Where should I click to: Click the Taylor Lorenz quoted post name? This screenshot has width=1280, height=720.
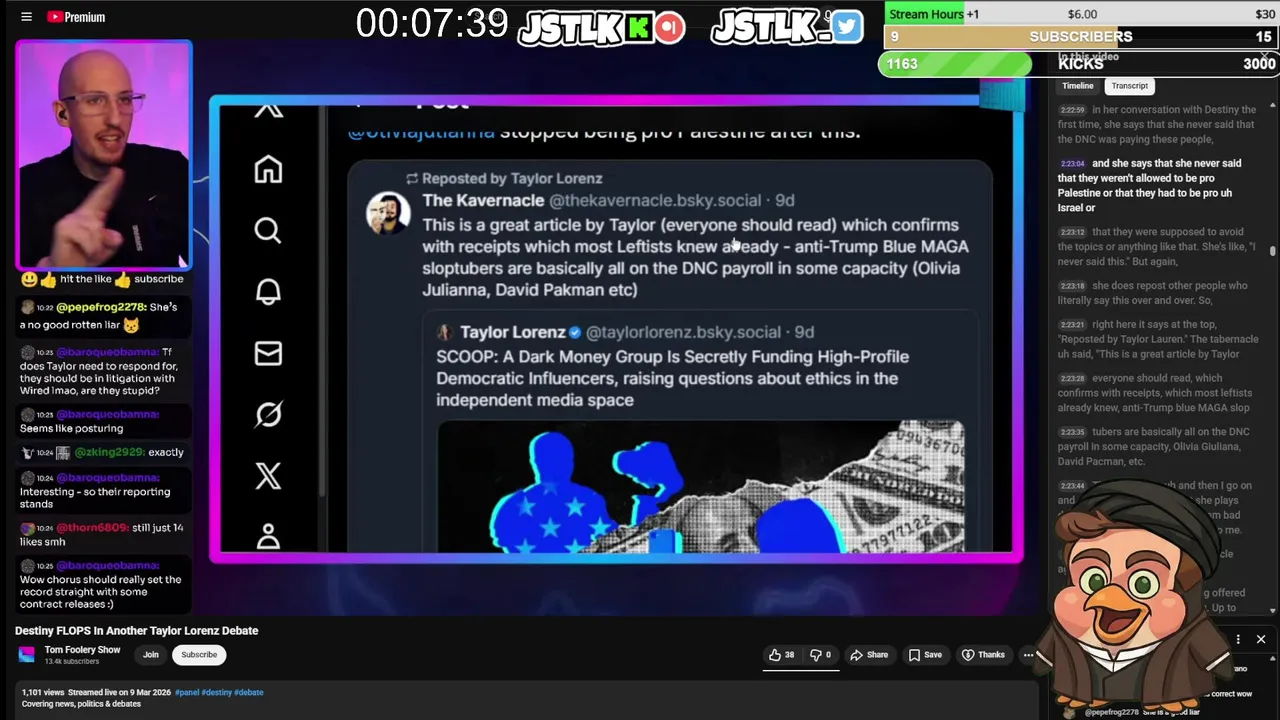tap(513, 332)
